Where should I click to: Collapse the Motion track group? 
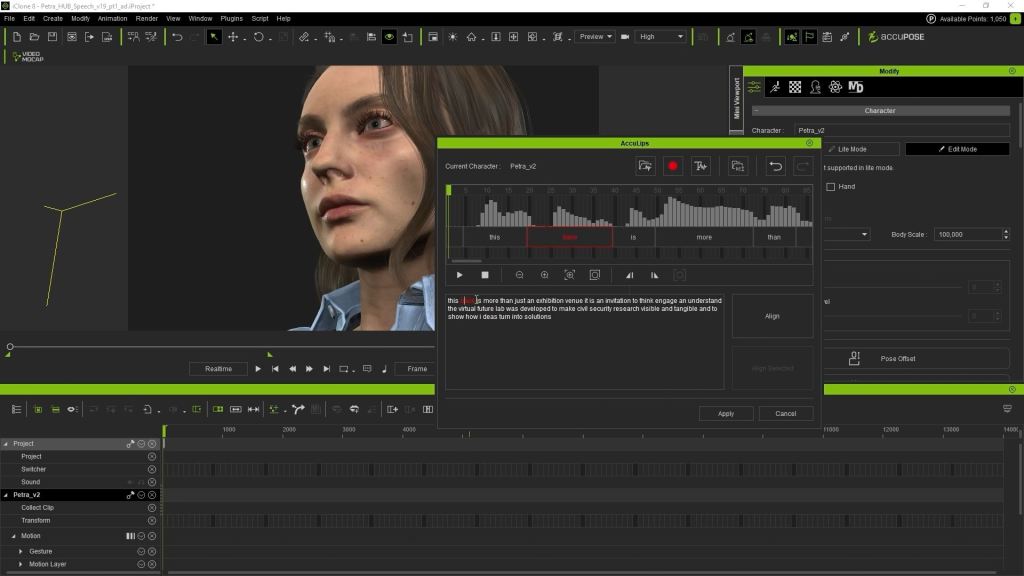(14, 536)
